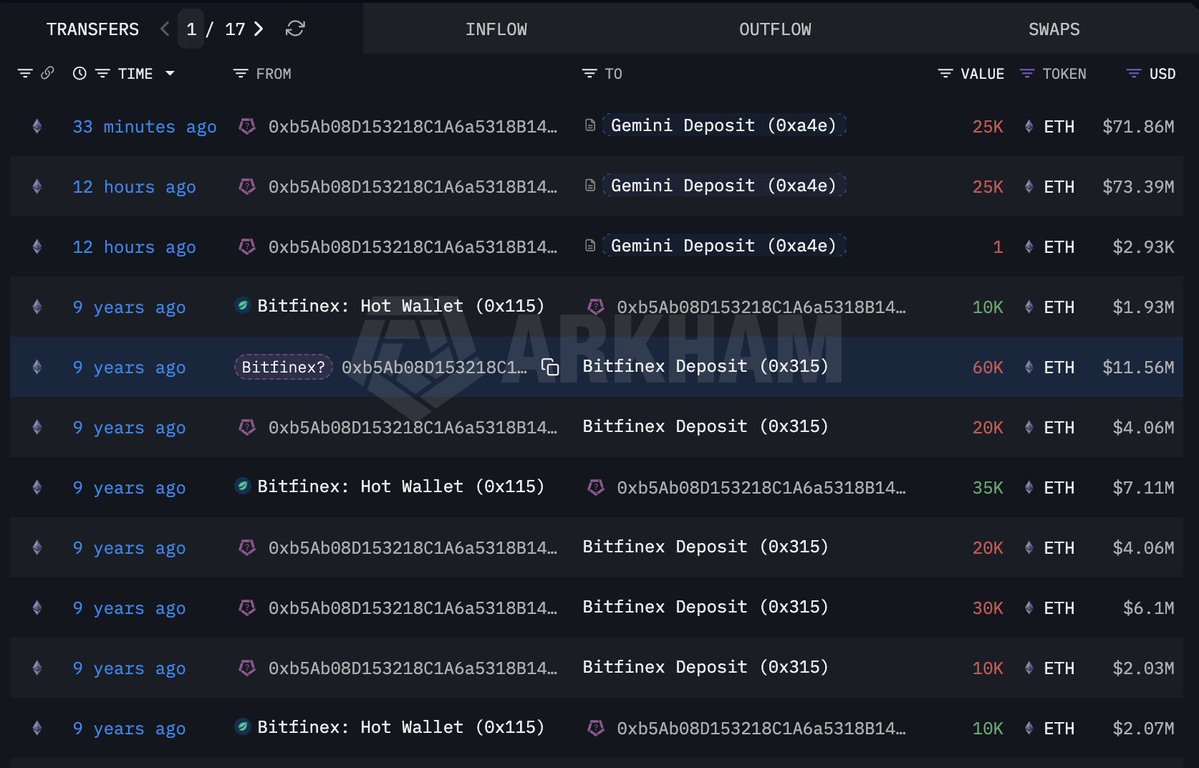Open first Gemini Deposit (0xa4e) entity
This screenshot has height=768, width=1199.
click(724, 126)
